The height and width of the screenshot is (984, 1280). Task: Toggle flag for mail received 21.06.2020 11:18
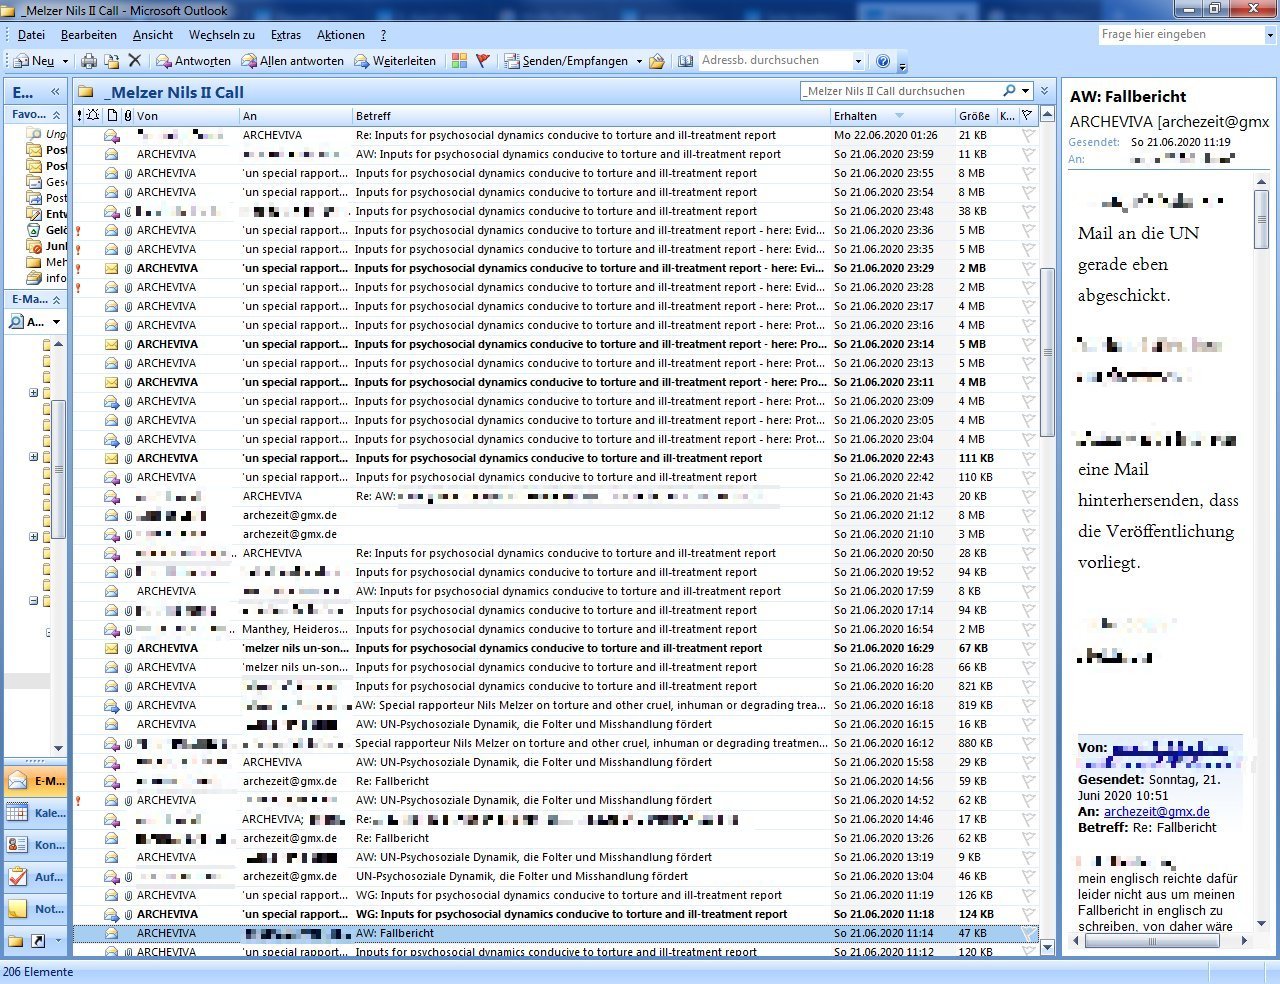(1028, 914)
